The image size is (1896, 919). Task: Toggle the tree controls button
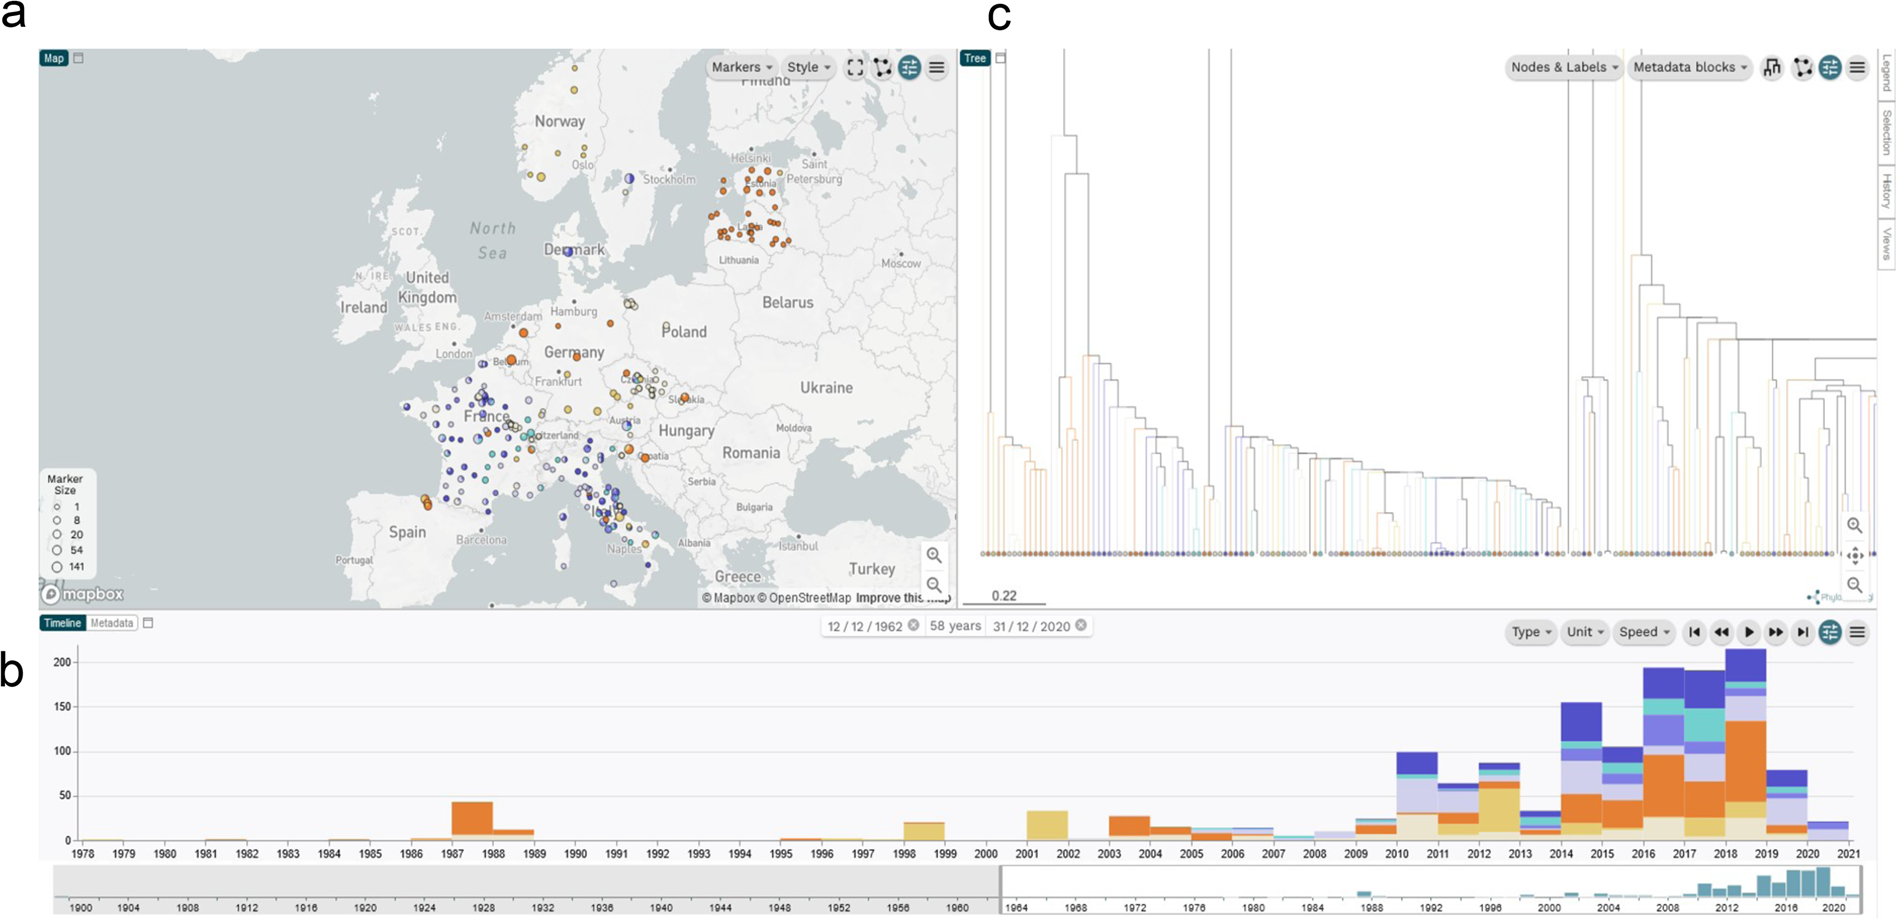(x=1830, y=68)
